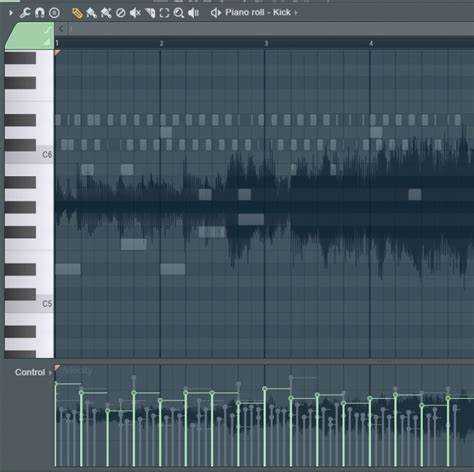Click the green note-color tab above the keyboard
This screenshot has height=472, width=474.
click(x=29, y=36)
